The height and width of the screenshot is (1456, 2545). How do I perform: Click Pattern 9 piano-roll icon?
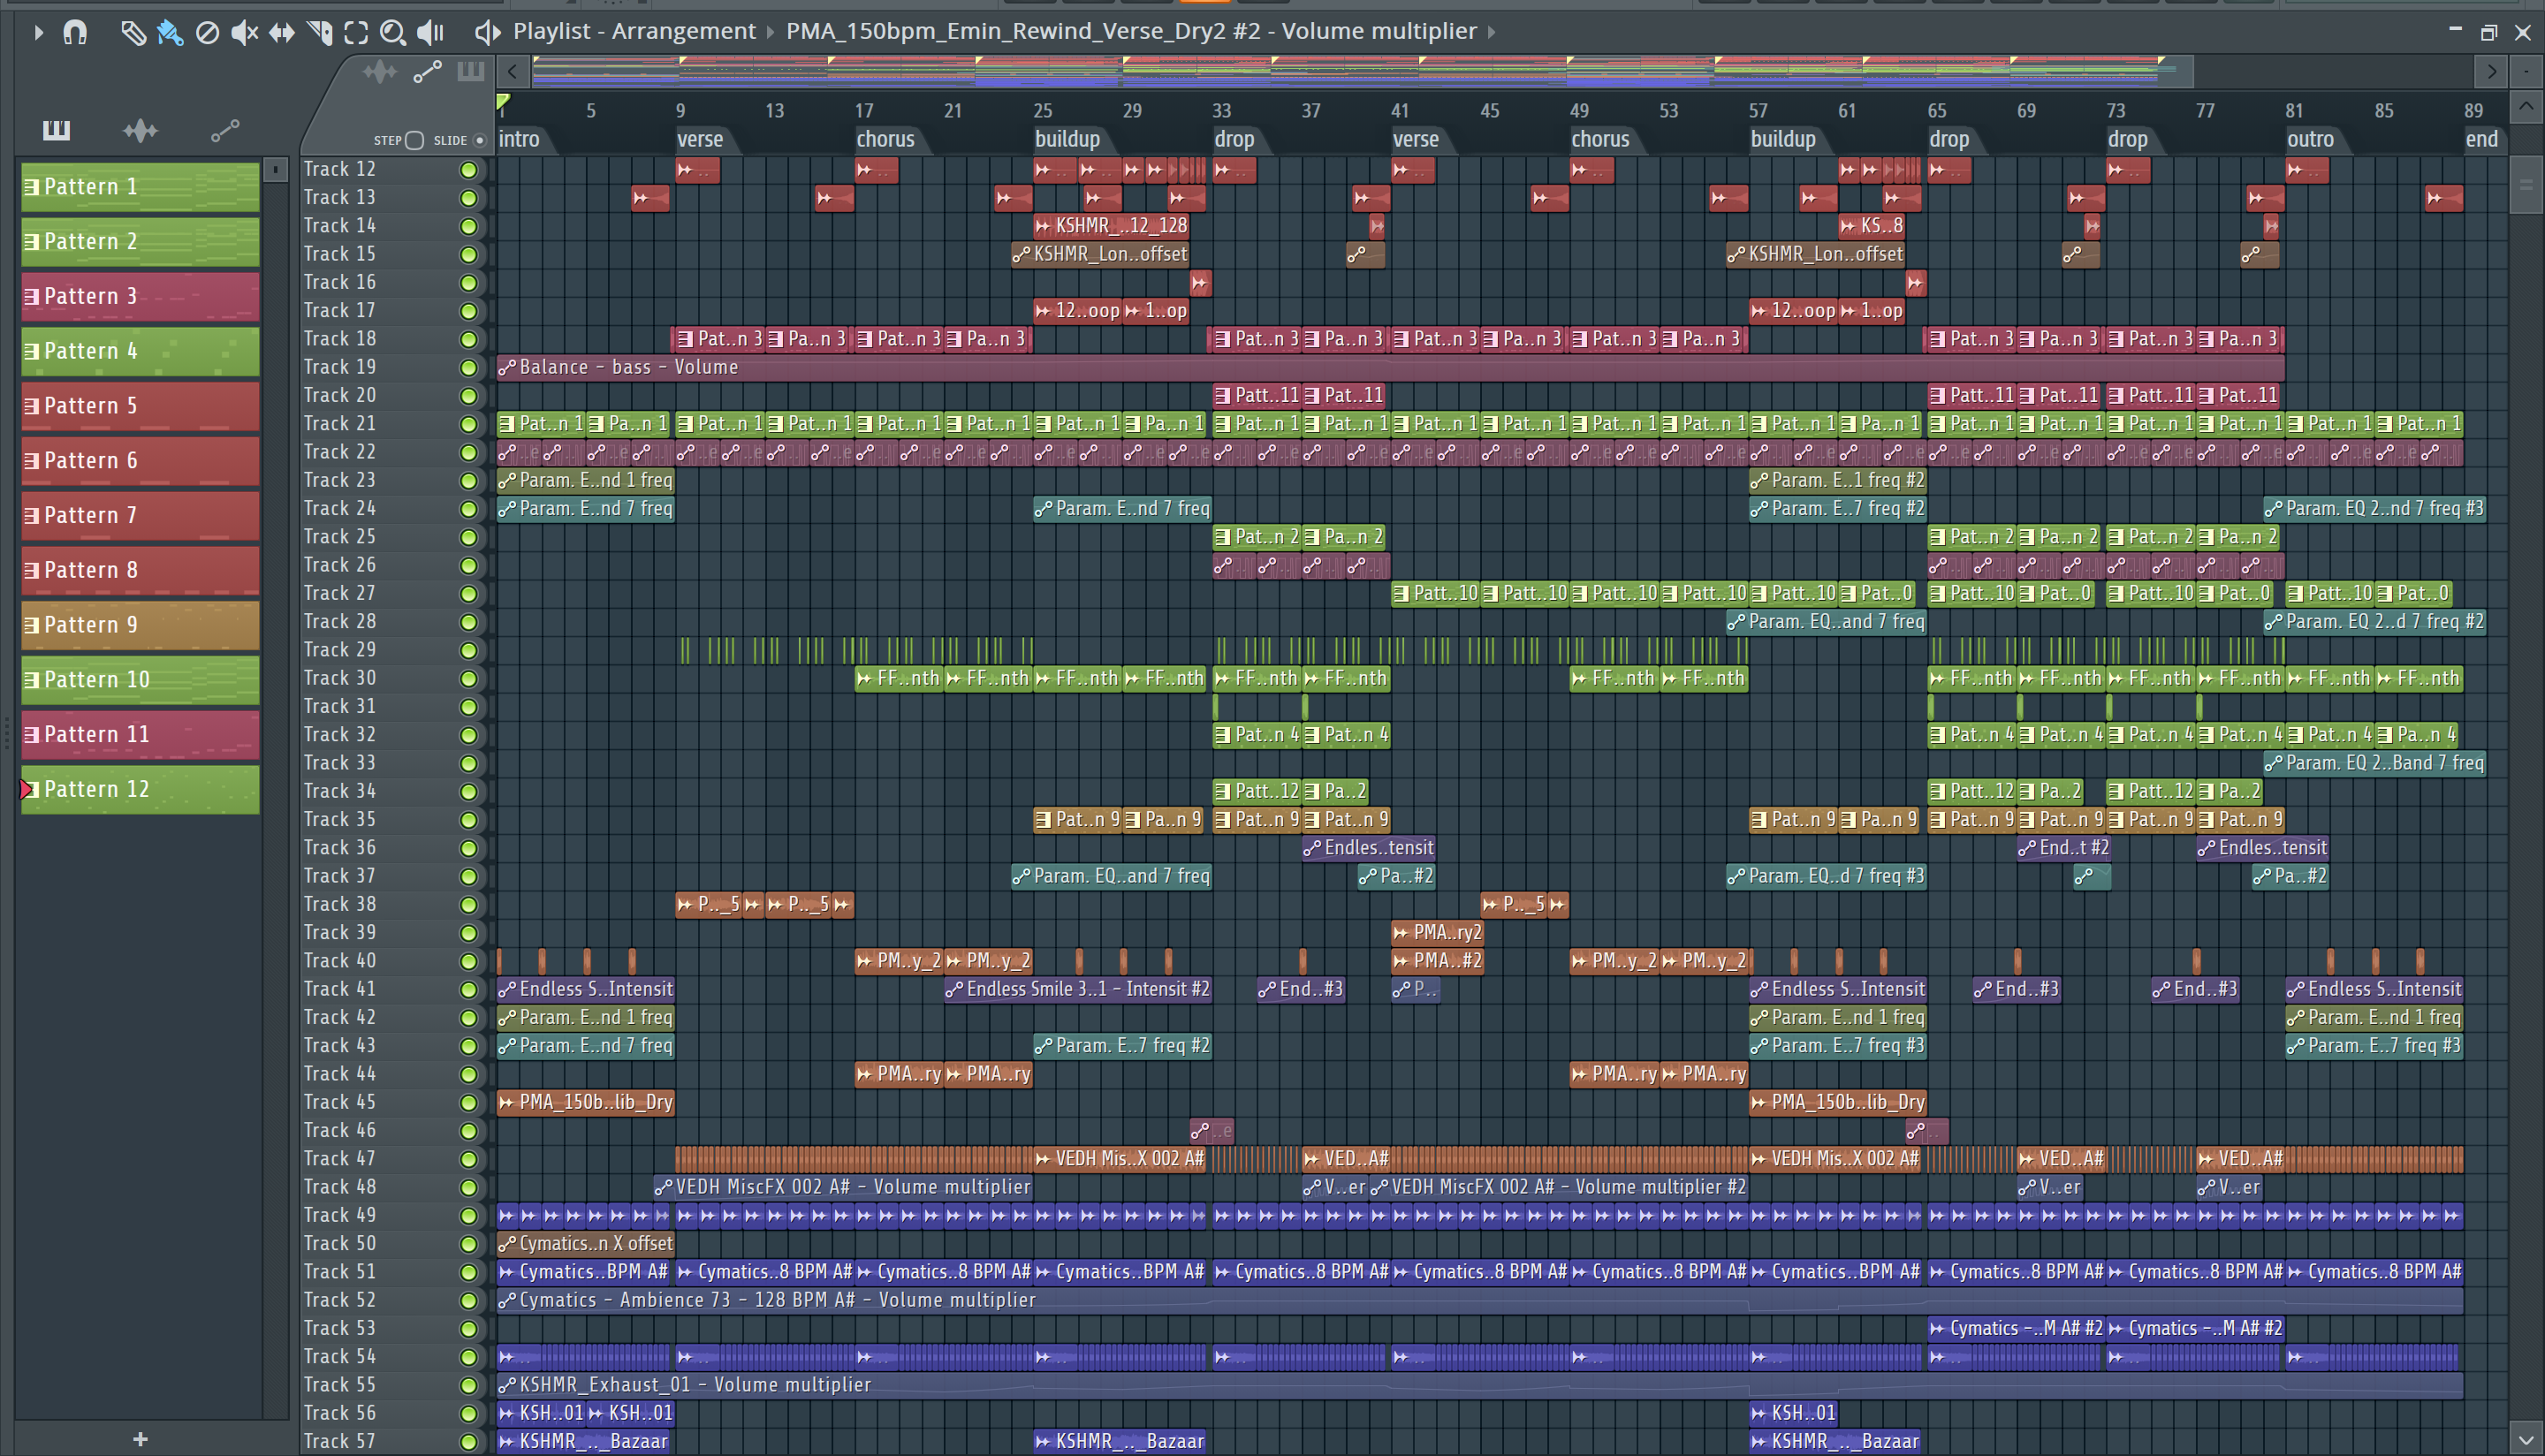tap(32, 625)
